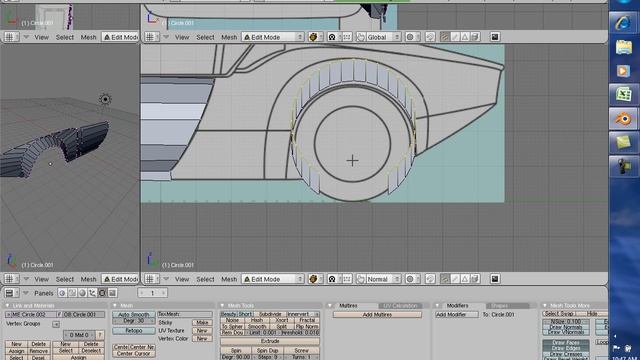Screen dimensions: 640x360
Task: Open the Global orientation dropdown
Action: pyautogui.click(x=383, y=37)
